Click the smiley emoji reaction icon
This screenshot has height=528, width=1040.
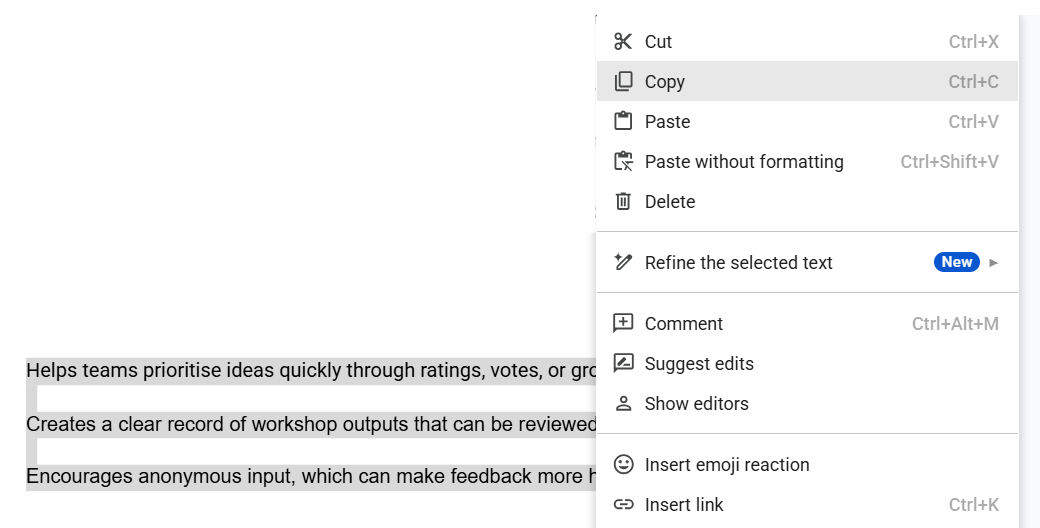(623, 464)
